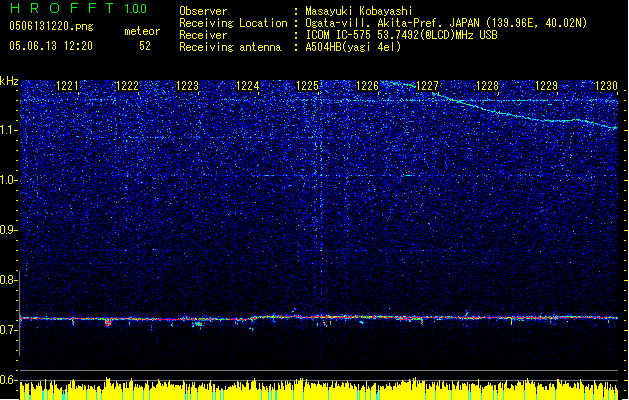Image resolution: width=629 pixels, height=400 pixels.
Task: Click the 1.0 kHz frequency axis label
Action: (9, 181)
